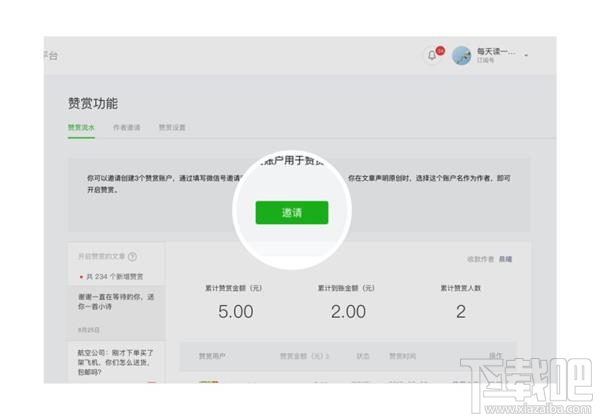
Task: Click the green 邀请 button
Action: click(x=291, y=212)
